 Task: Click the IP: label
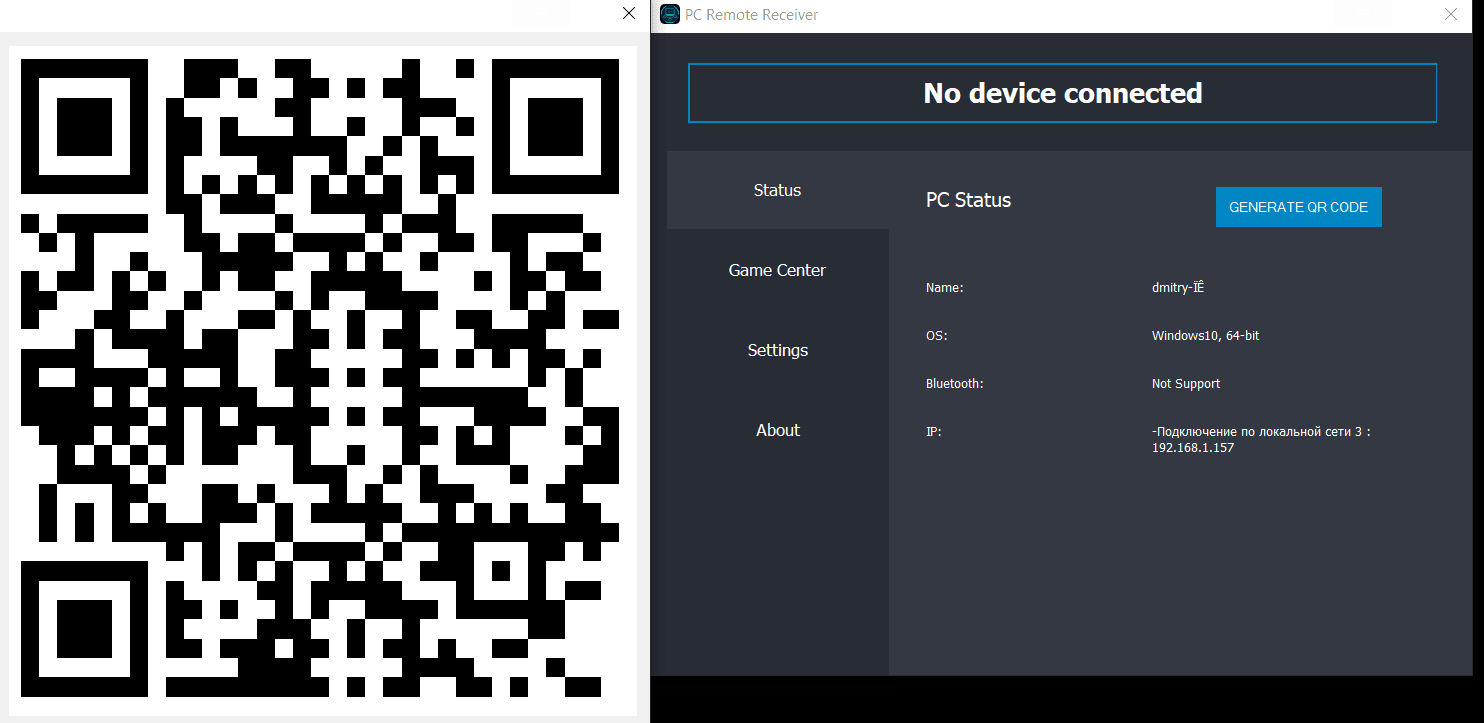point(934,432)
